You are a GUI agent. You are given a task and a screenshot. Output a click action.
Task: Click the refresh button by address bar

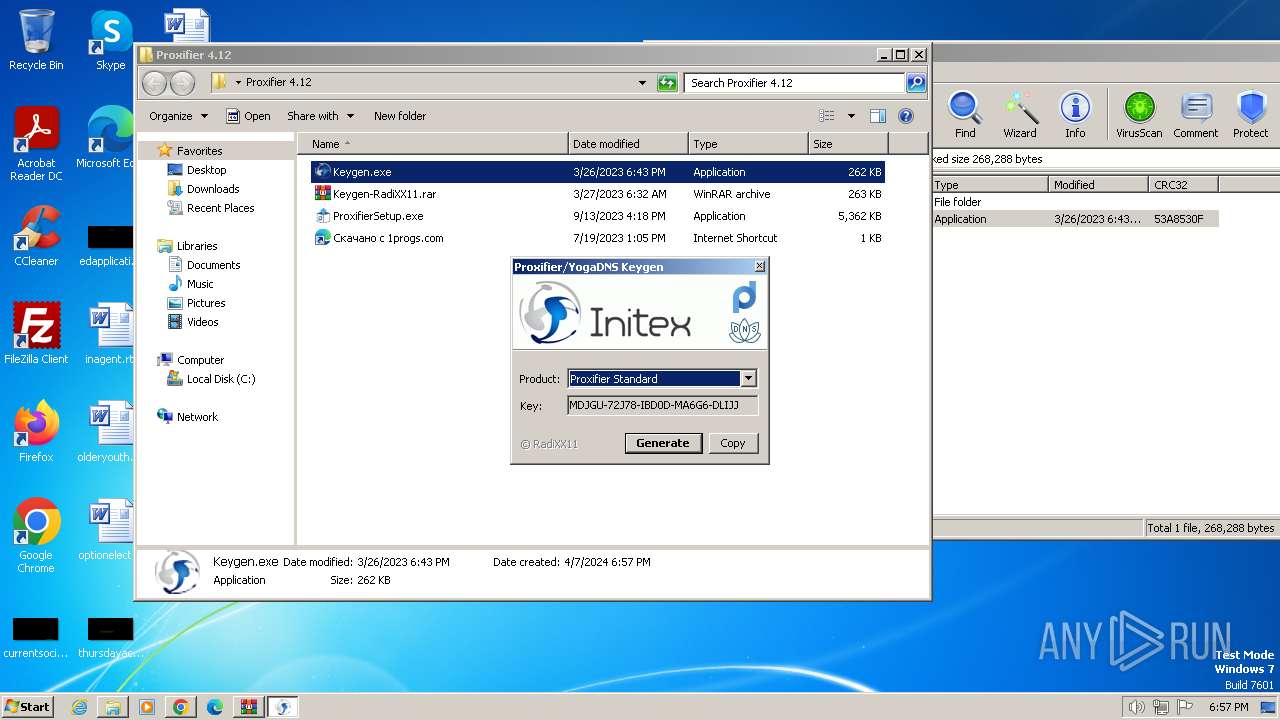tap(667, 83)
